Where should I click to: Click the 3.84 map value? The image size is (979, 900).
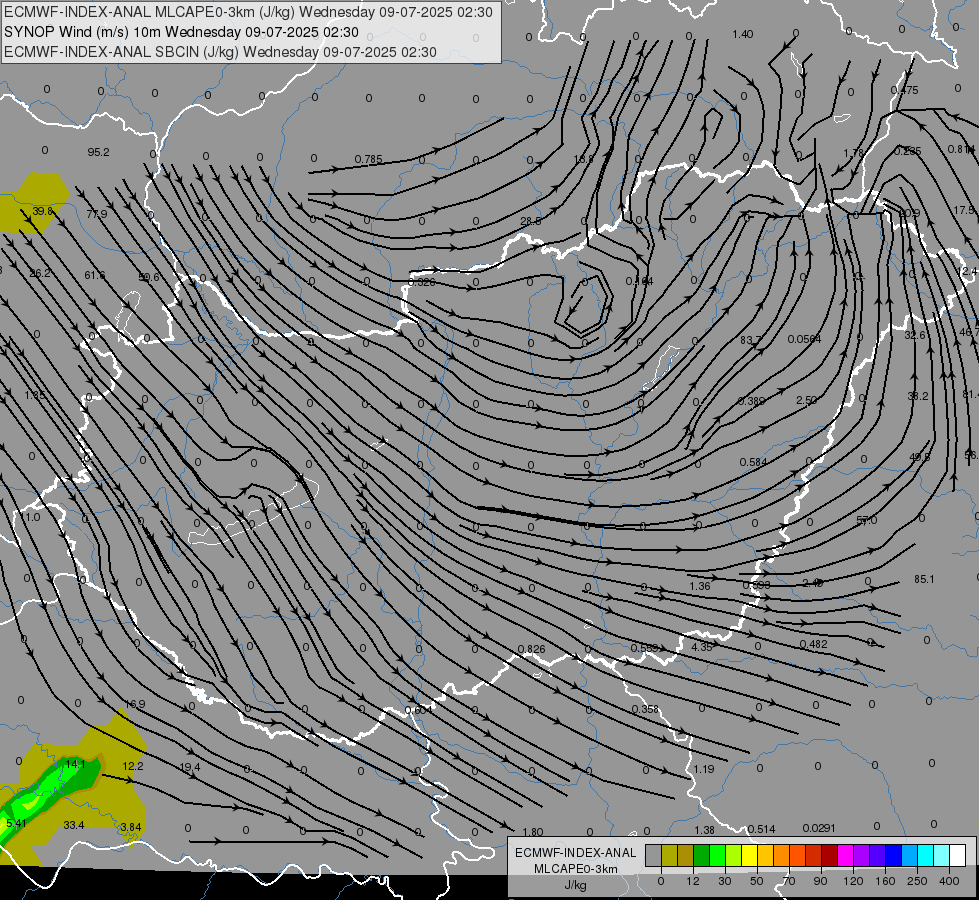[131, 828]
